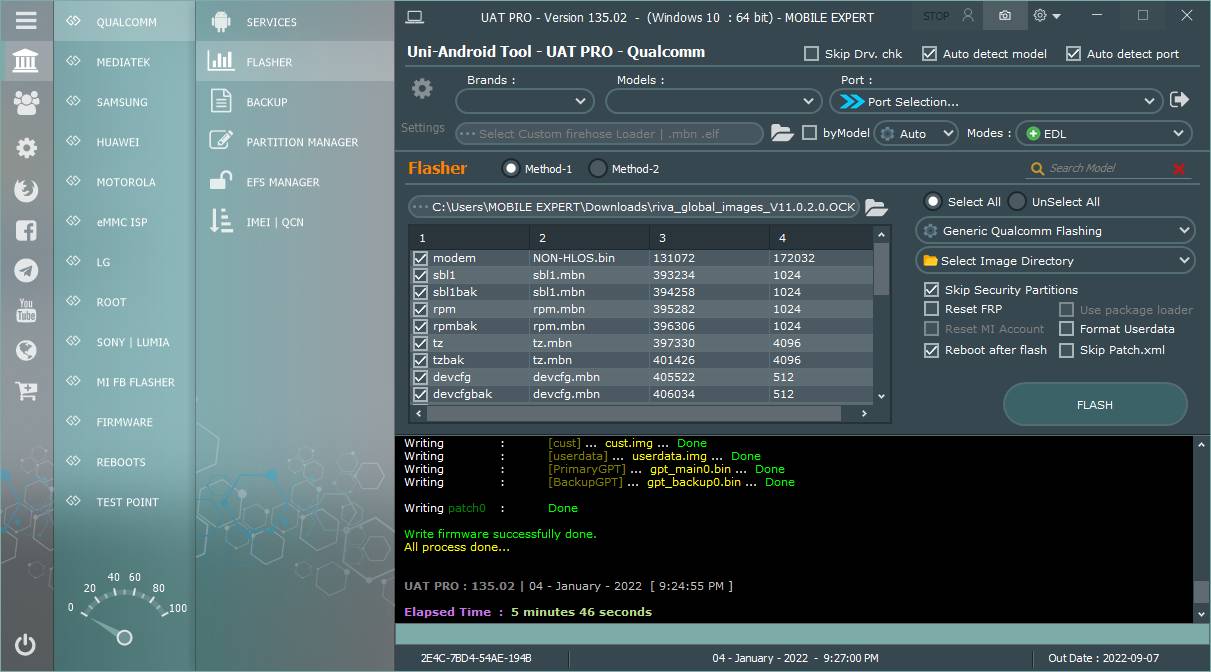Open the Brands dropdown
Image resolution: width=1211 pixels, height=672 pixels.
525,101
